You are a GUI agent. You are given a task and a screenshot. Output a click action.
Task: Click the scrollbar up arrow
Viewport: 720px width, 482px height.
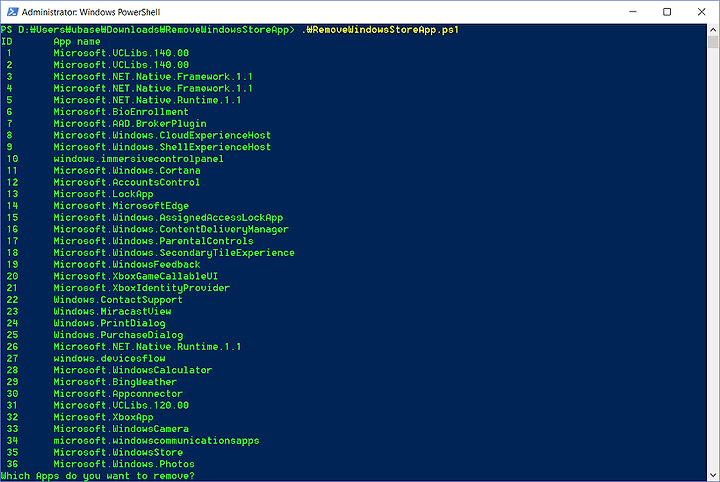[x=713, y=30]
